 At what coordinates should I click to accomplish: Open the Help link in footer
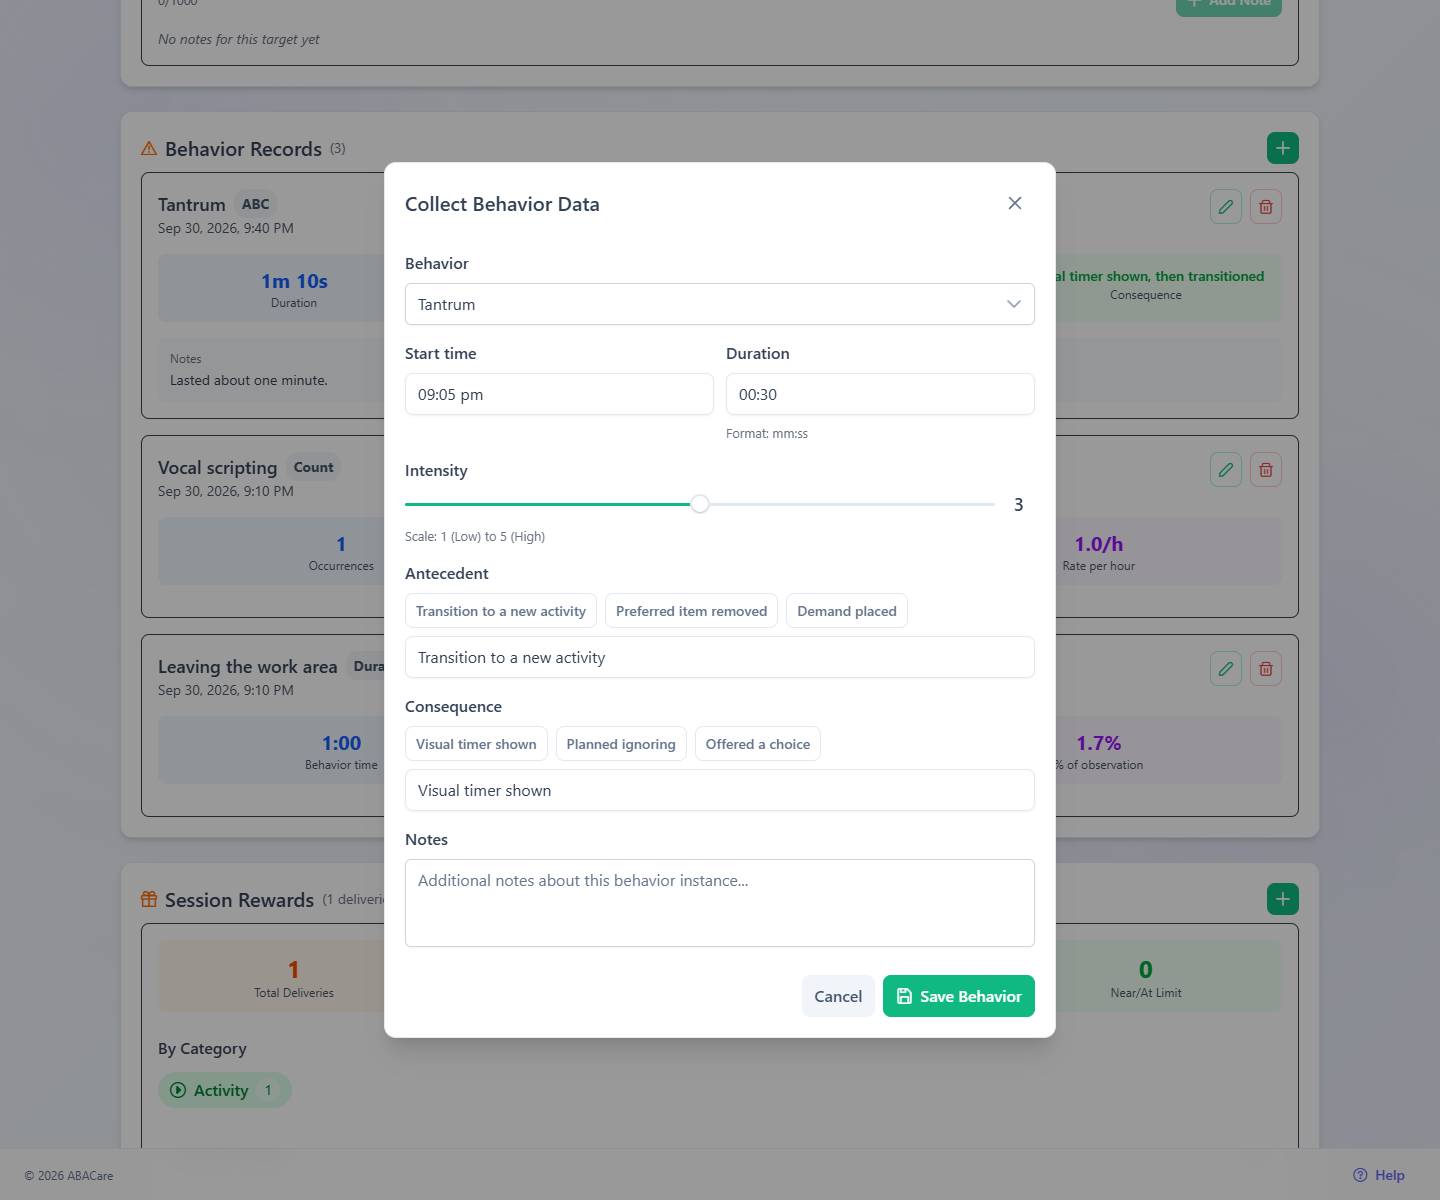[x=1379, y=1175]
